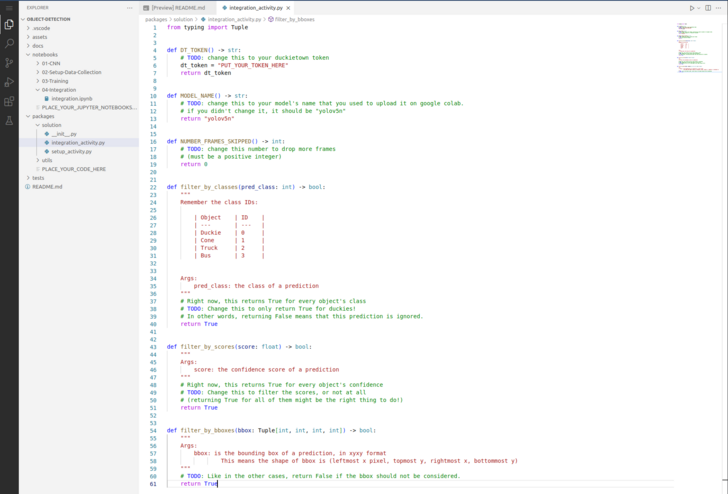Click the "PUT_YOUR_TOKEN_HERE" string

[253, 65]
